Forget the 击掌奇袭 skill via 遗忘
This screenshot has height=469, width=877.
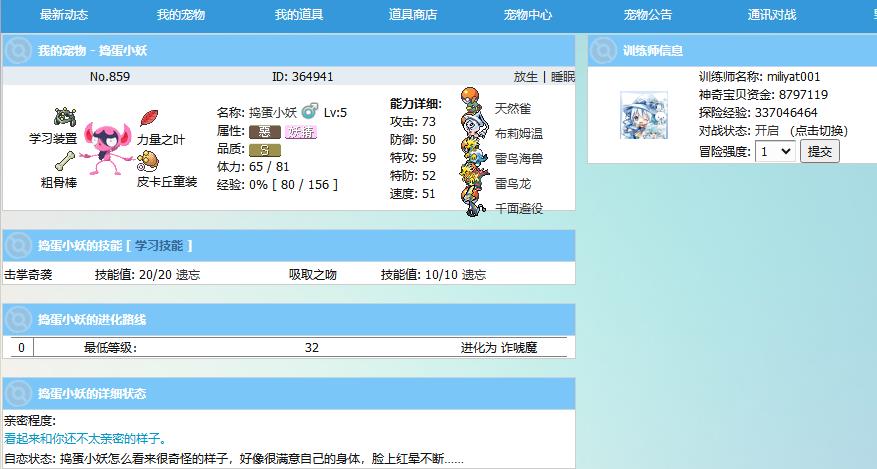188,274
